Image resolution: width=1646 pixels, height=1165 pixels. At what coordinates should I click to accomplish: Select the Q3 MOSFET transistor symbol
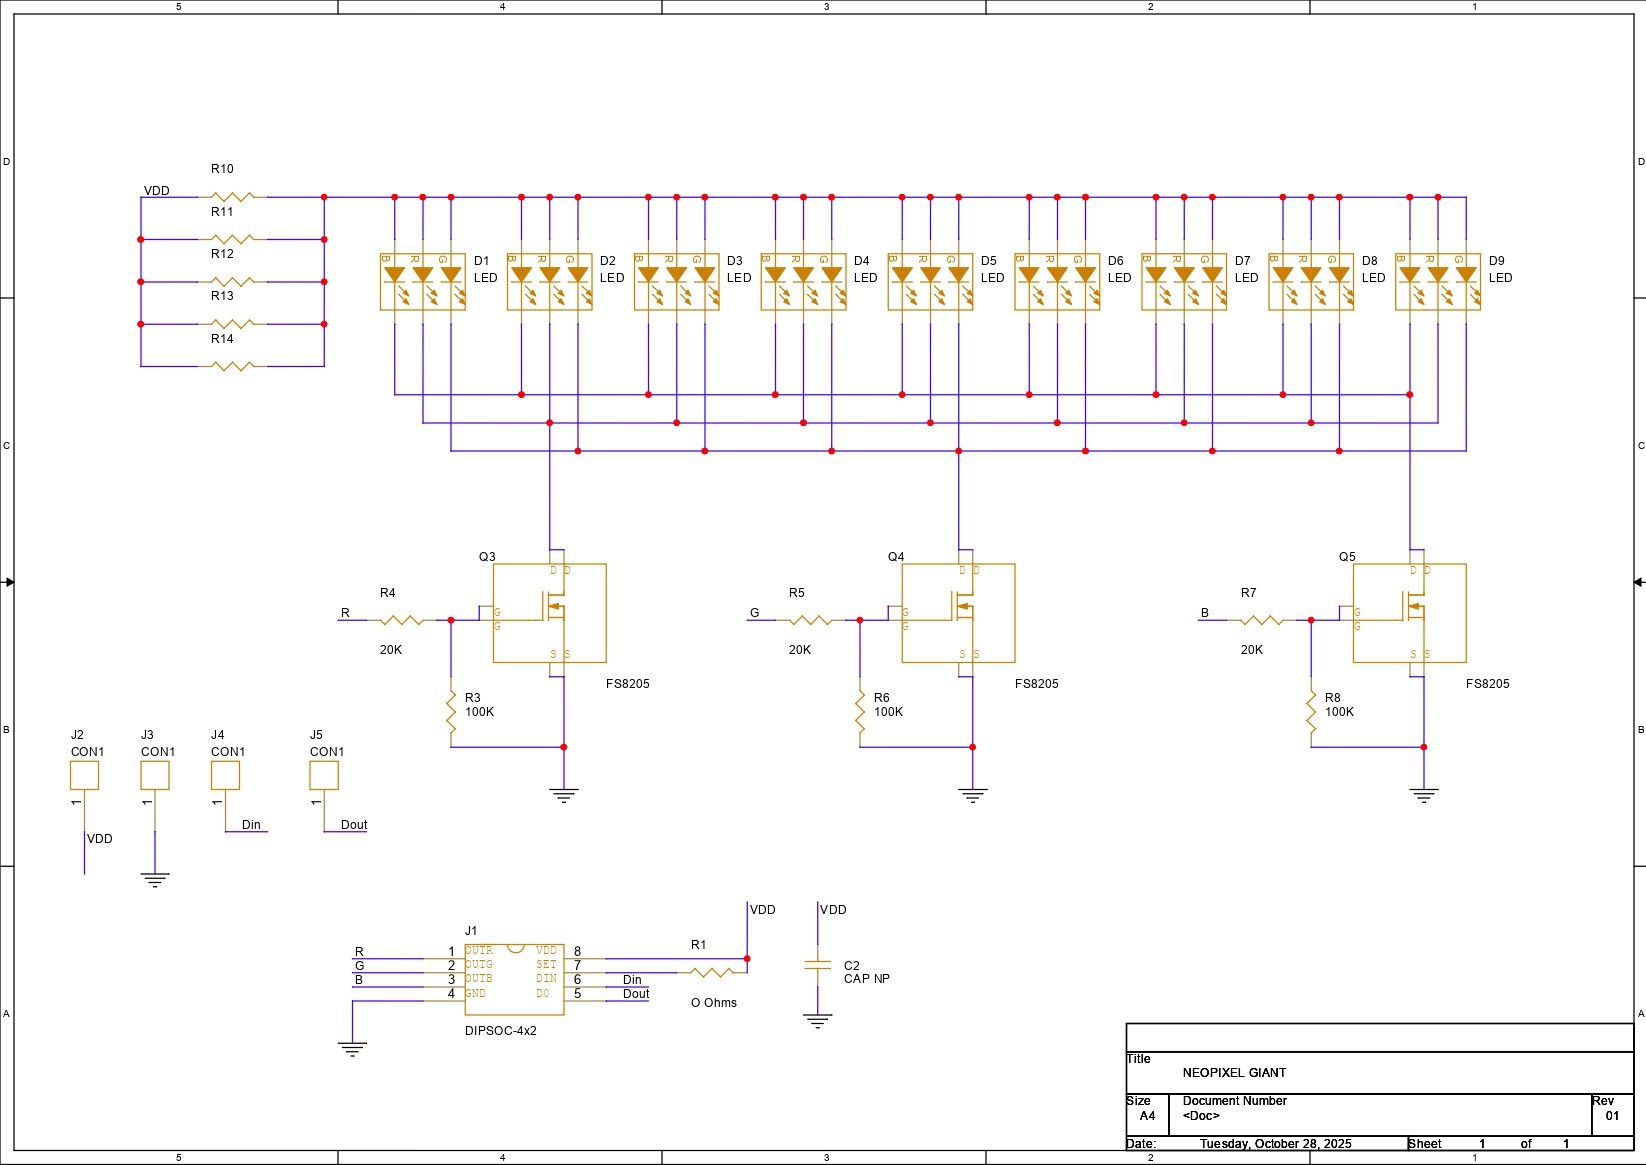coord(549,613)
